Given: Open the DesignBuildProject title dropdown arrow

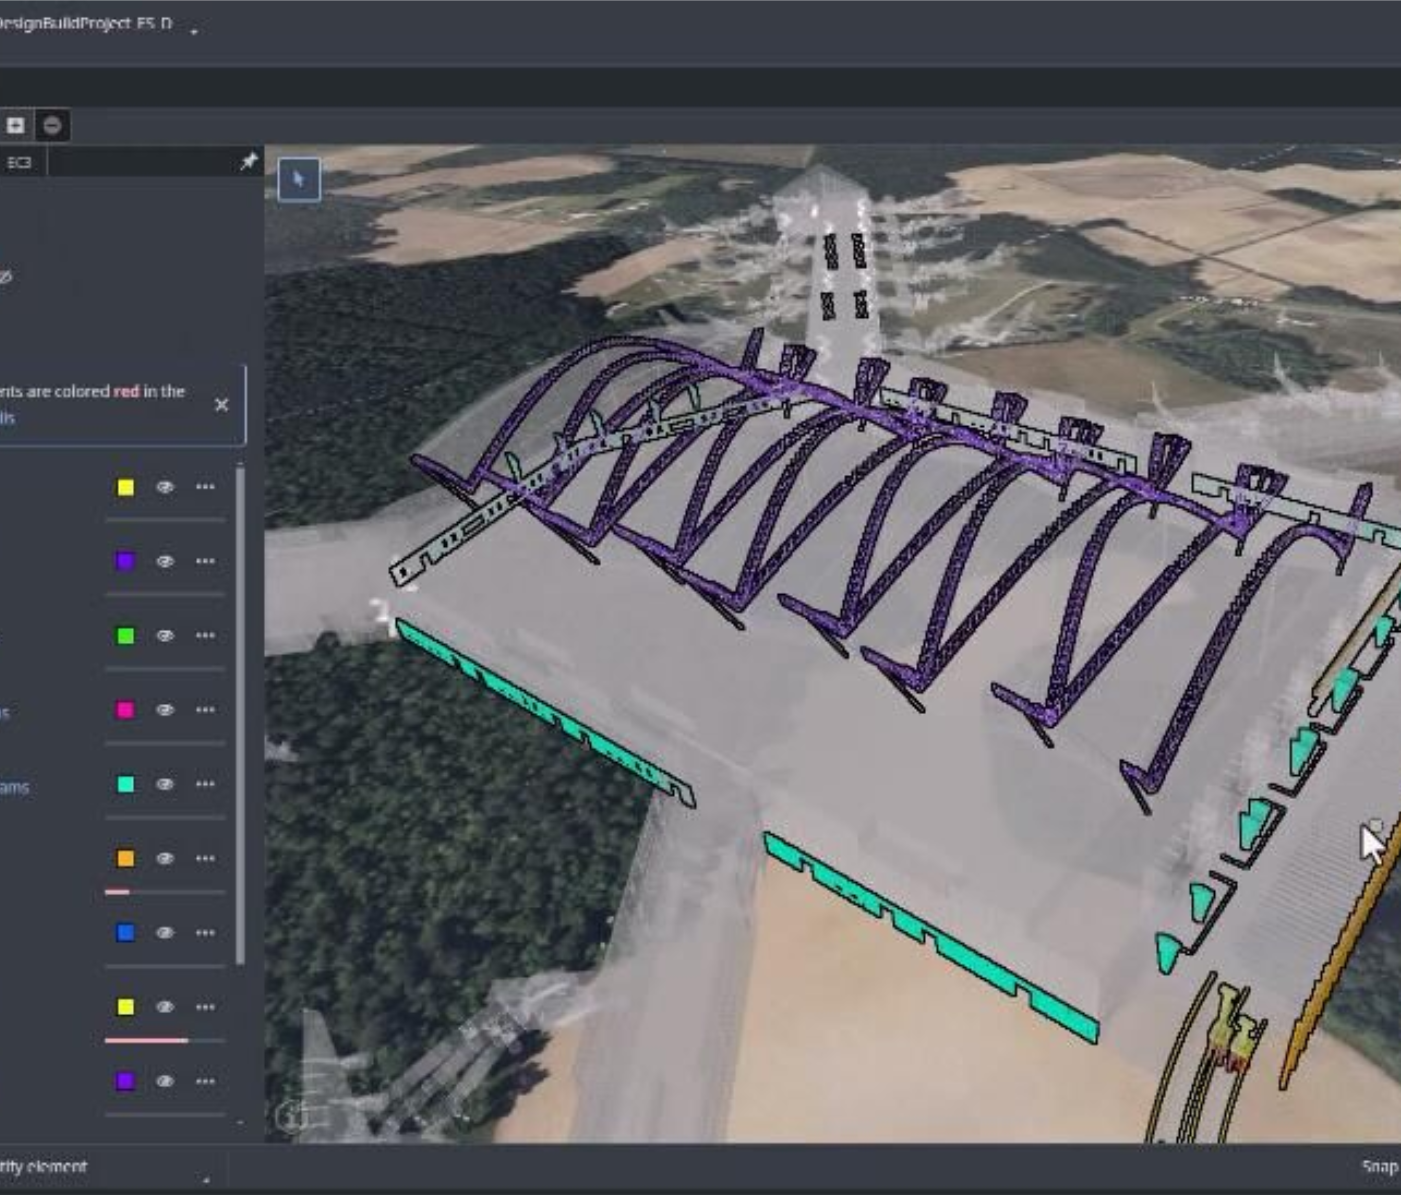Looking at the screenshot, I should click(194, 31).
